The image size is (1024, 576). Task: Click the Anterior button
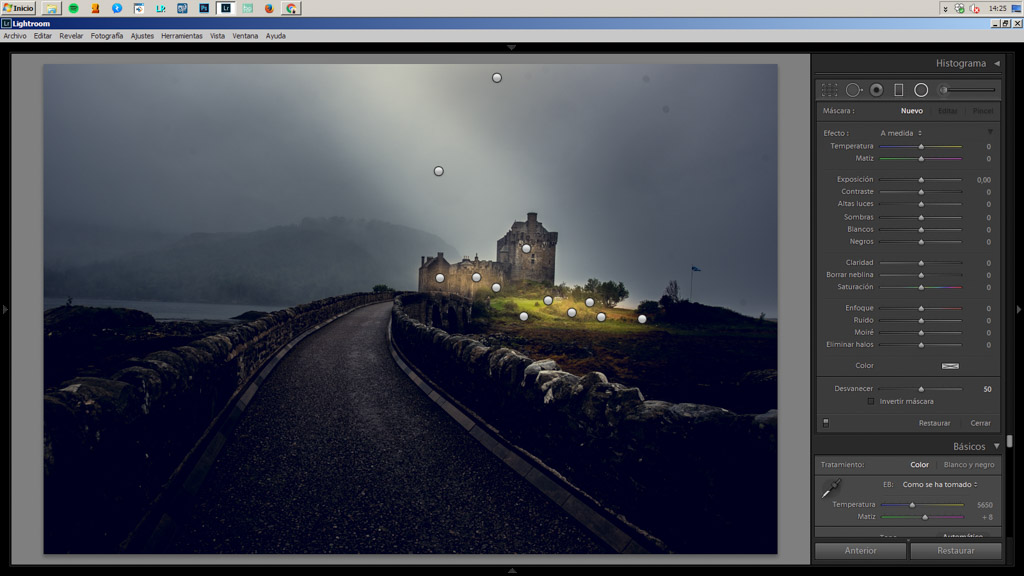pyautogui.click(x=860, y=551)
